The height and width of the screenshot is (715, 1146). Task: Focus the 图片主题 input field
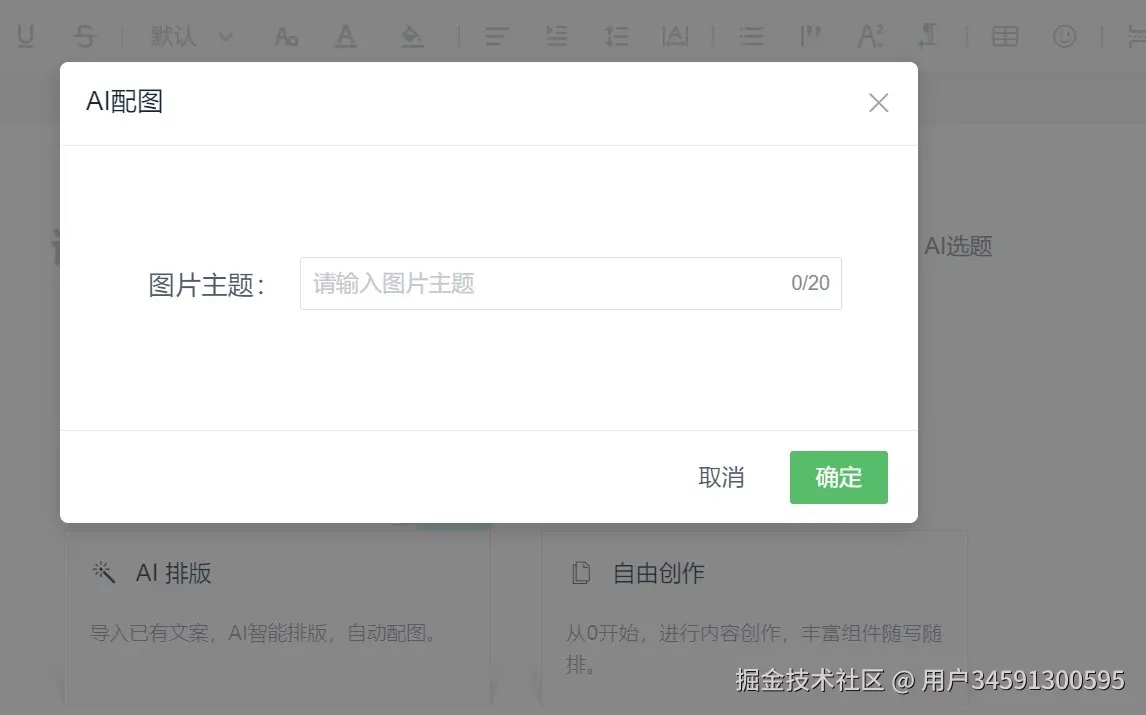571,283
